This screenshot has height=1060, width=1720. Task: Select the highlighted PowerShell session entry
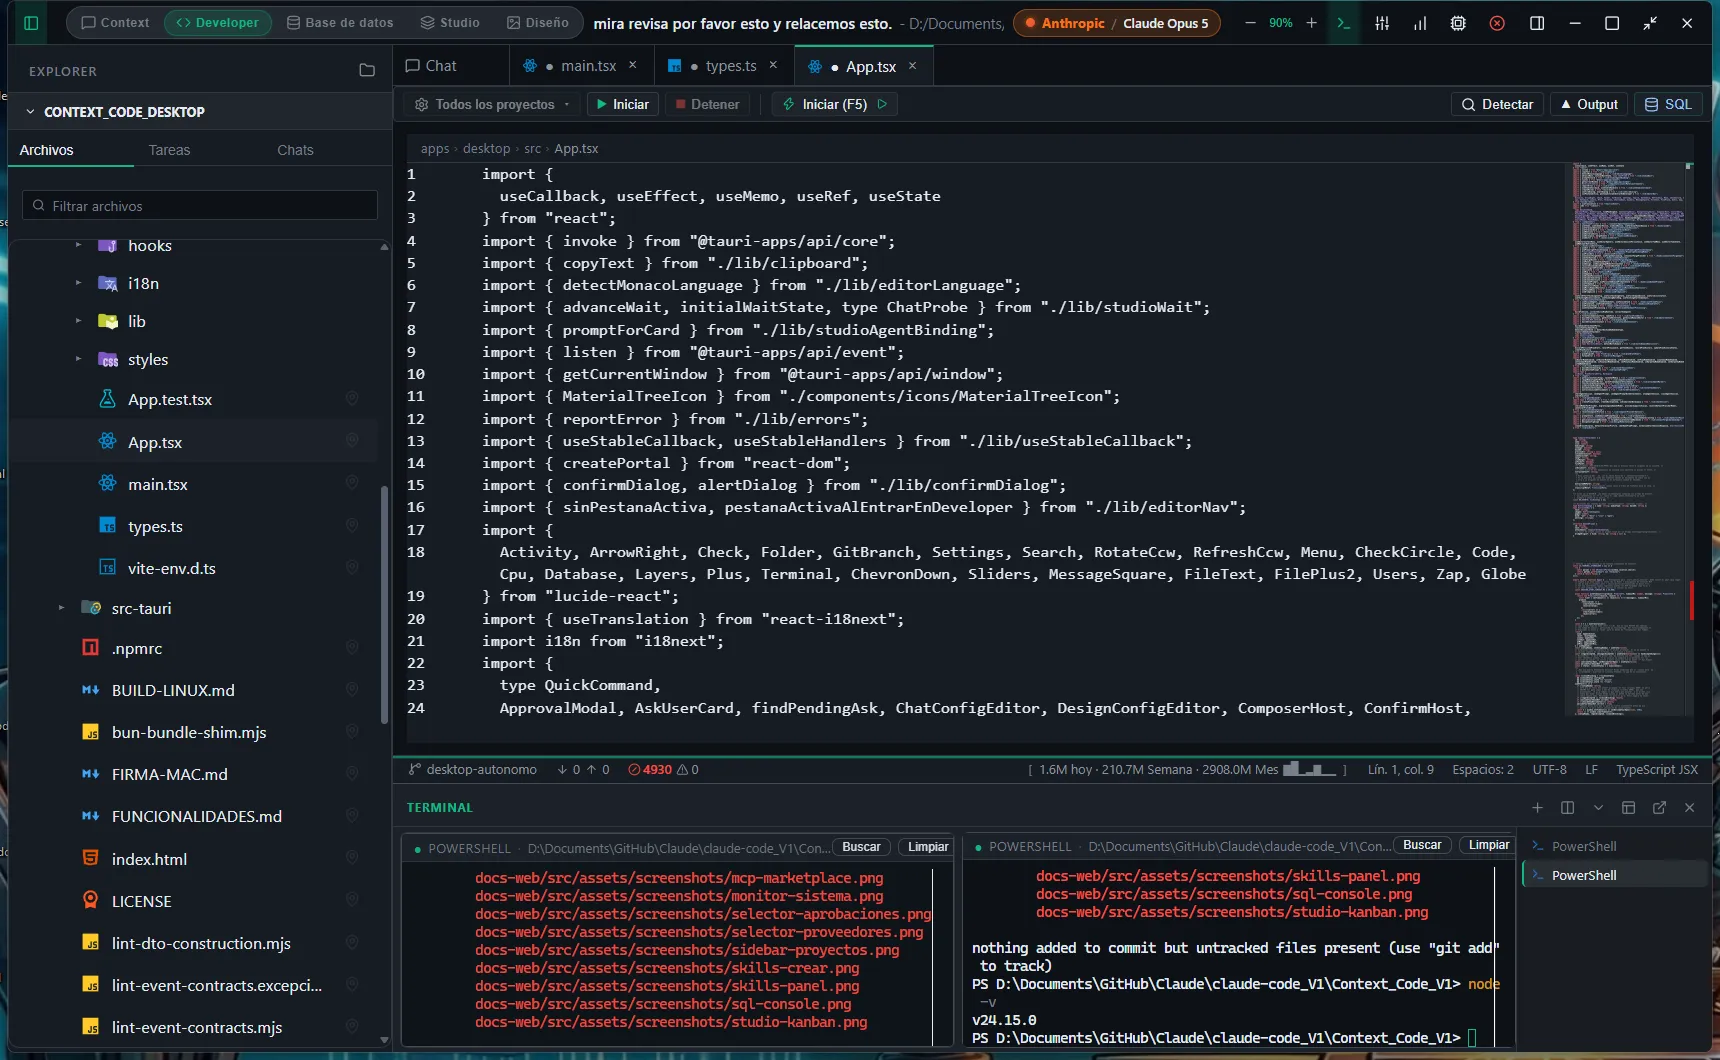(1613, 875)
